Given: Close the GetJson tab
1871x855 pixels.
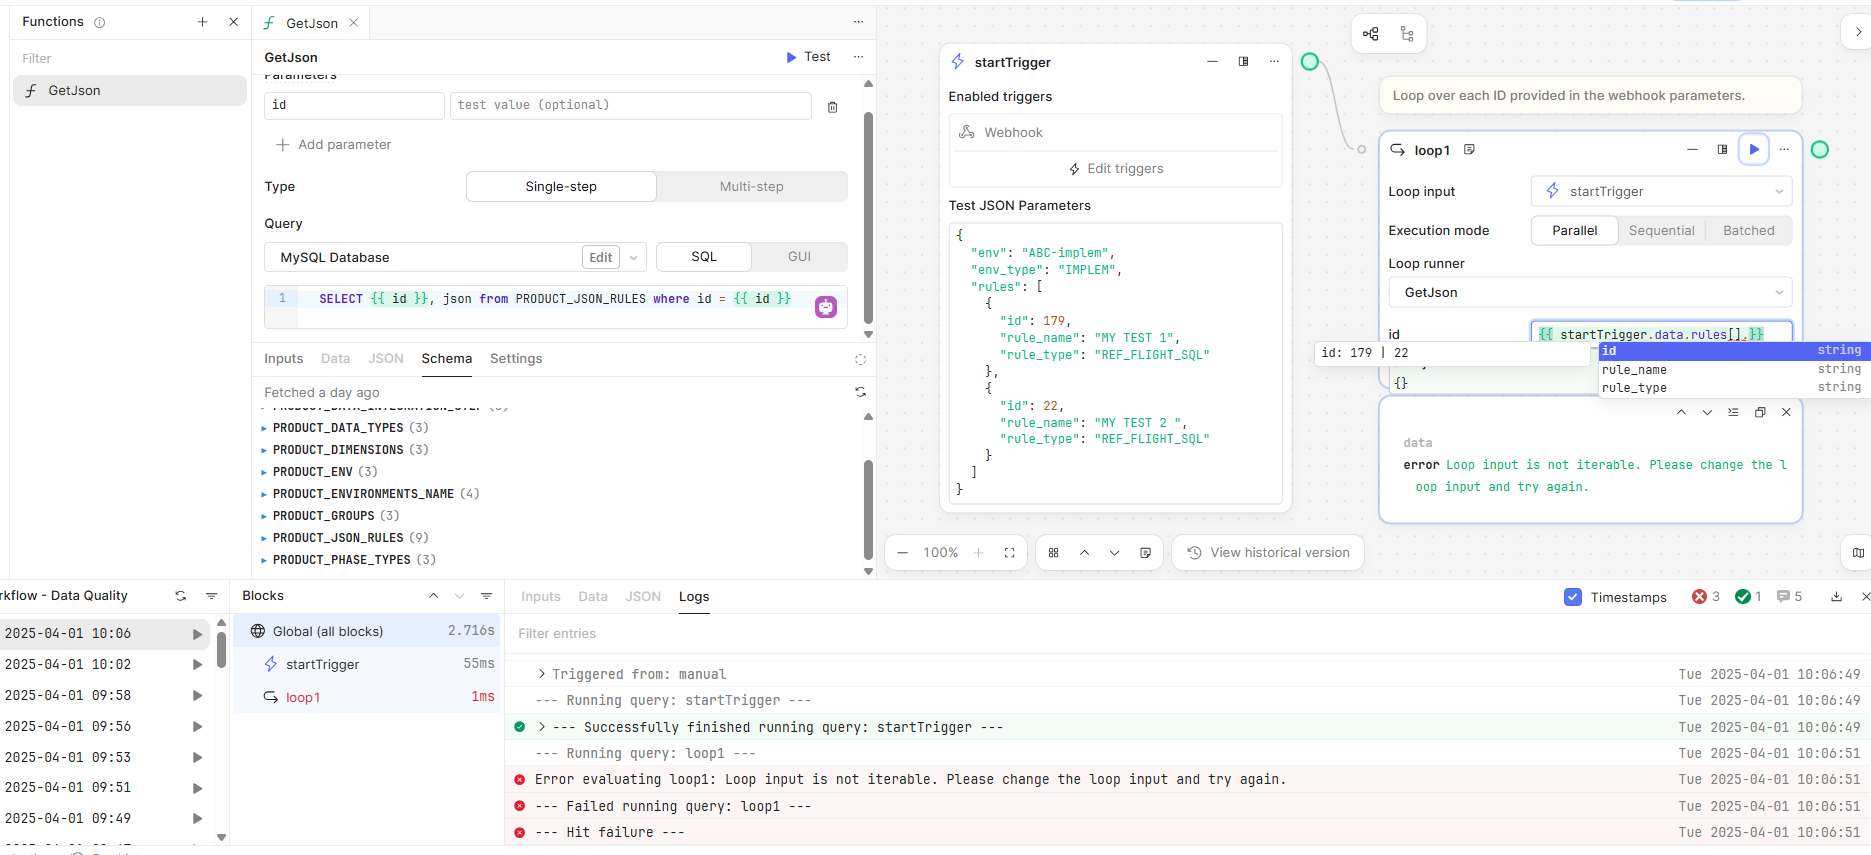Looking at the screenshot, I should (354, 23).
